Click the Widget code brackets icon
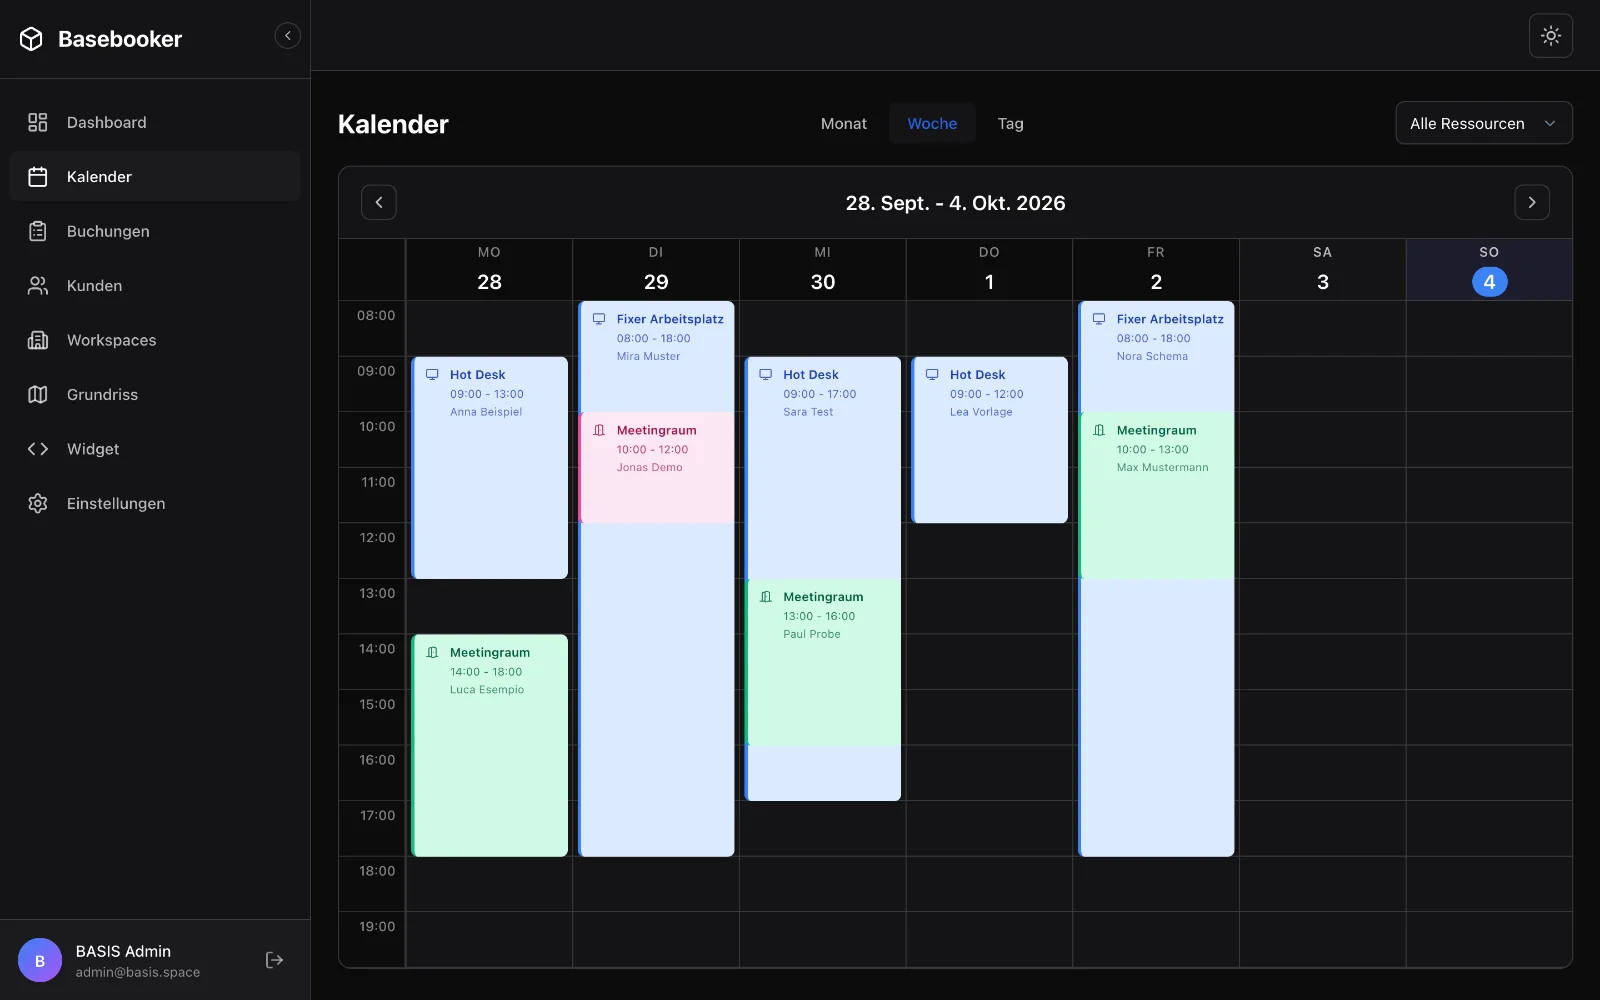The height and width of the screenshot is (1000, 1600). tap(38, 449)
